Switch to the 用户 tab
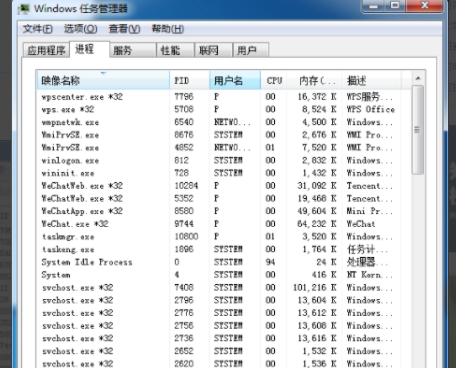Viewport: 456px width, 368px height. tap(251, 50)
